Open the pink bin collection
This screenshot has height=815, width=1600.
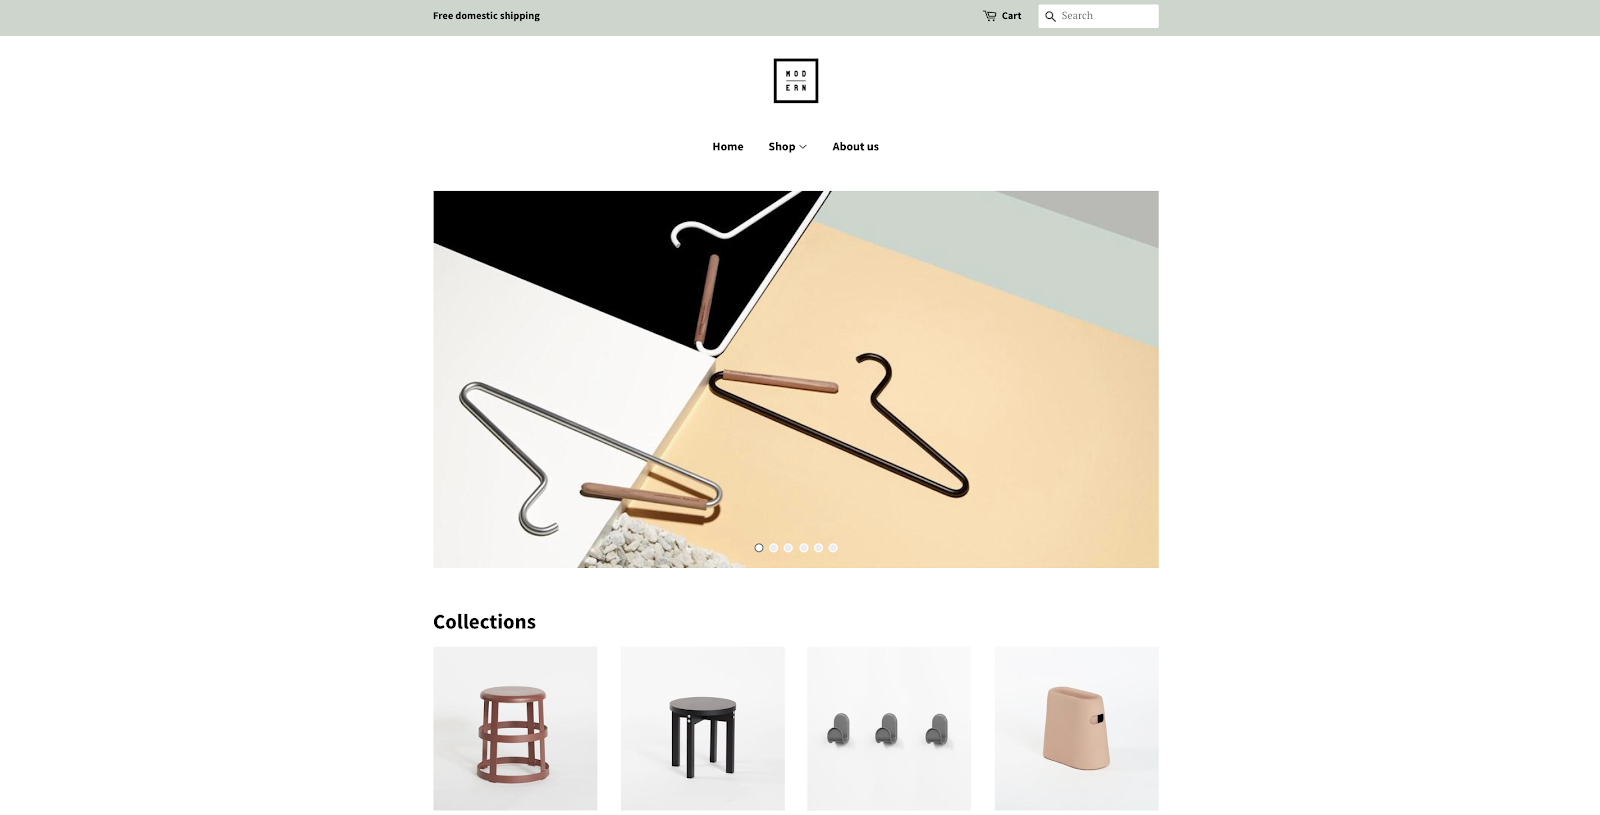[x=1077, y=728]
